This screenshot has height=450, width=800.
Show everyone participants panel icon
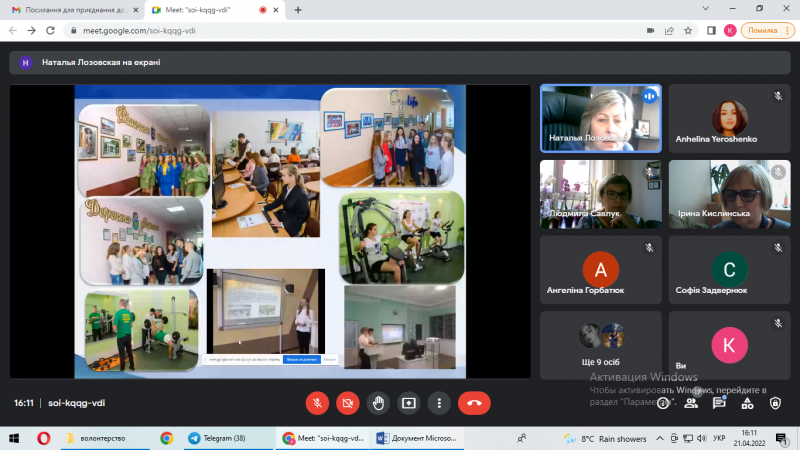691,404
